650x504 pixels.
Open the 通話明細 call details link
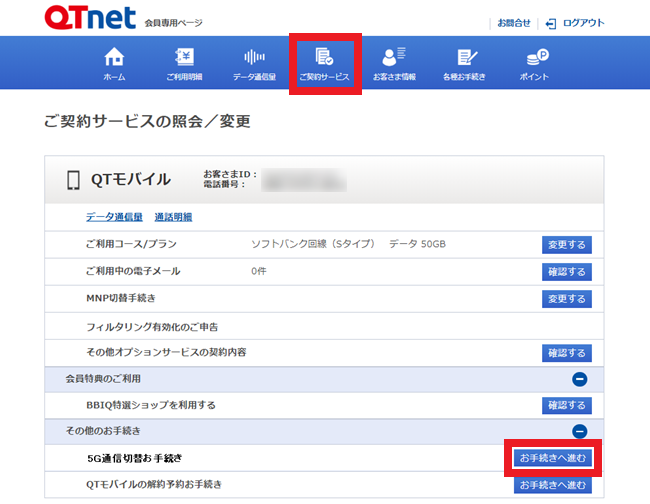coord(173,217)
